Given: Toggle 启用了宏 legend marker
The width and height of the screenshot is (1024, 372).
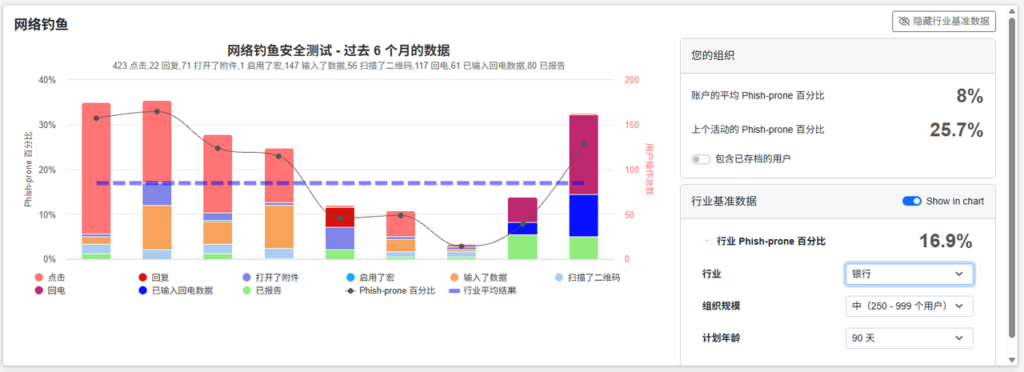Looking at the screenshot, I should pyautogui.click(x=351, y=277).
